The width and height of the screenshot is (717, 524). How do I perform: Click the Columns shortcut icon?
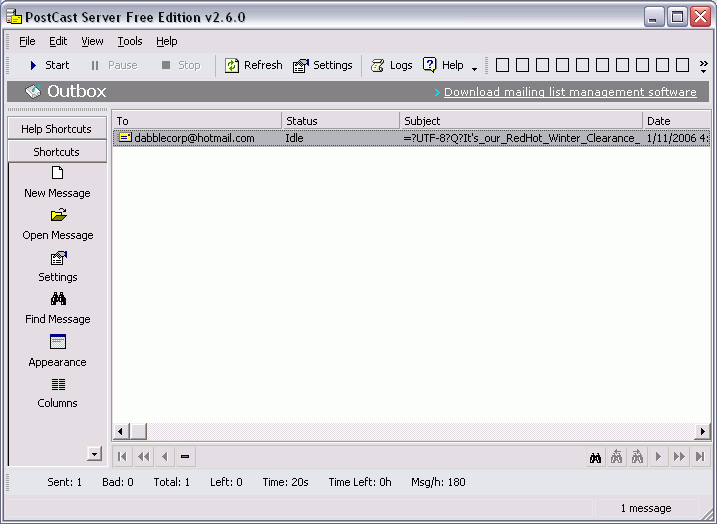58,385
